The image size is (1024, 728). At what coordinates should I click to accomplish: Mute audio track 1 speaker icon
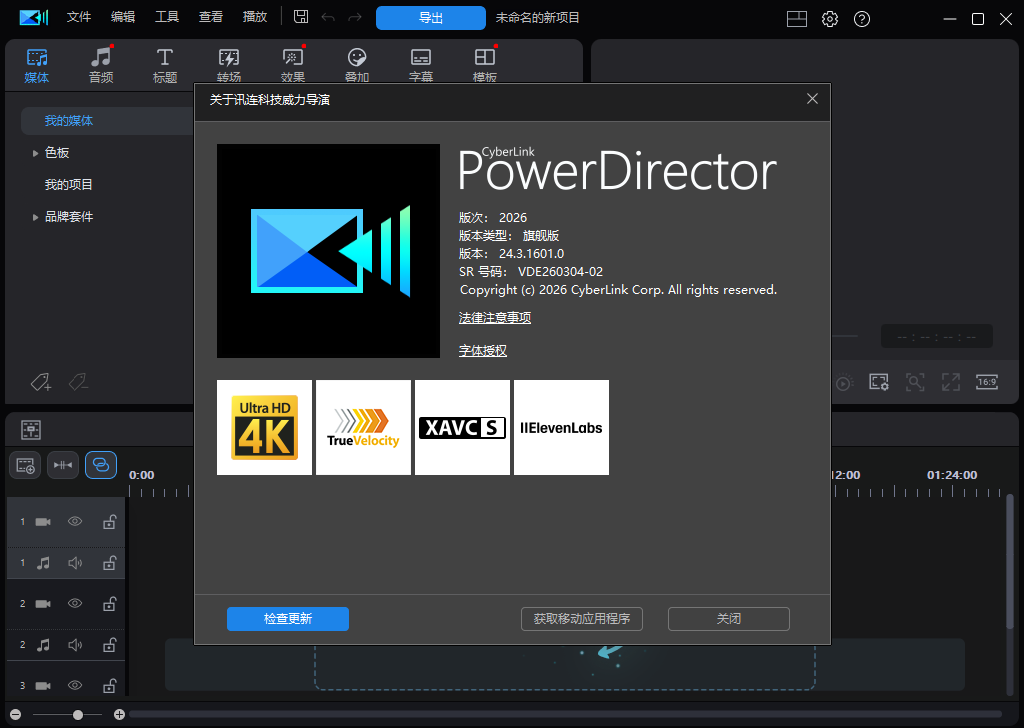(x=75, y=563)
